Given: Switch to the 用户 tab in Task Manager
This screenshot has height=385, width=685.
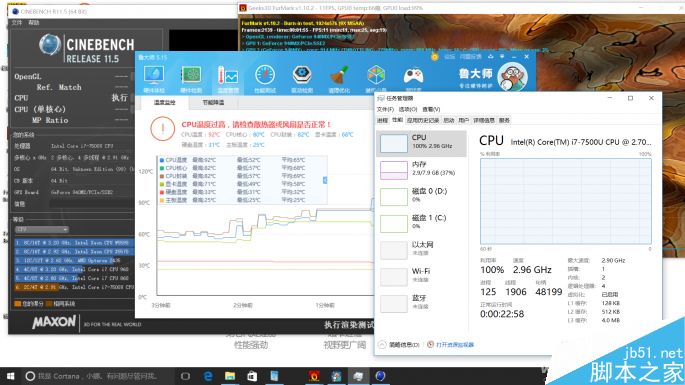Looking at the screenshot, I should tap(464, 120).
